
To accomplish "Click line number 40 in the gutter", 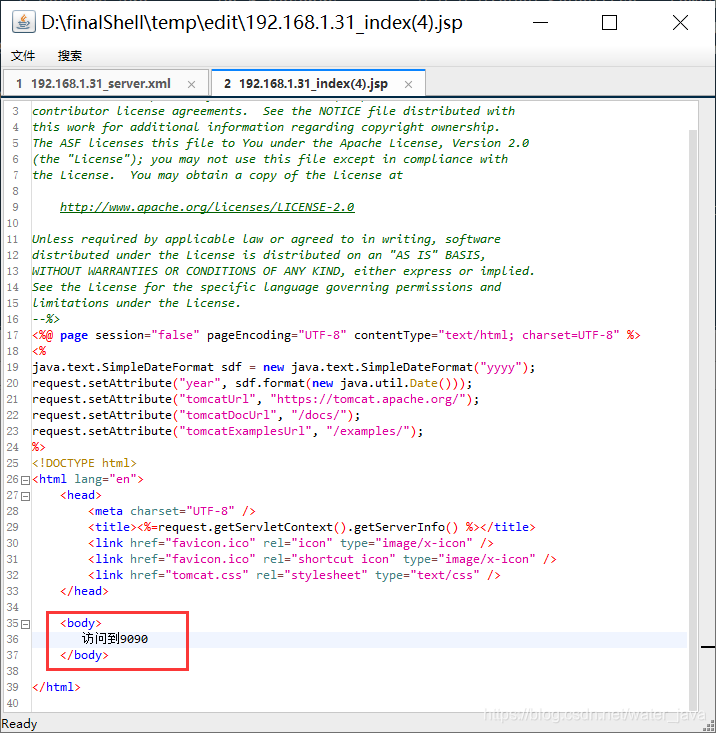I will pyautogui.click(x=13, y=703).
